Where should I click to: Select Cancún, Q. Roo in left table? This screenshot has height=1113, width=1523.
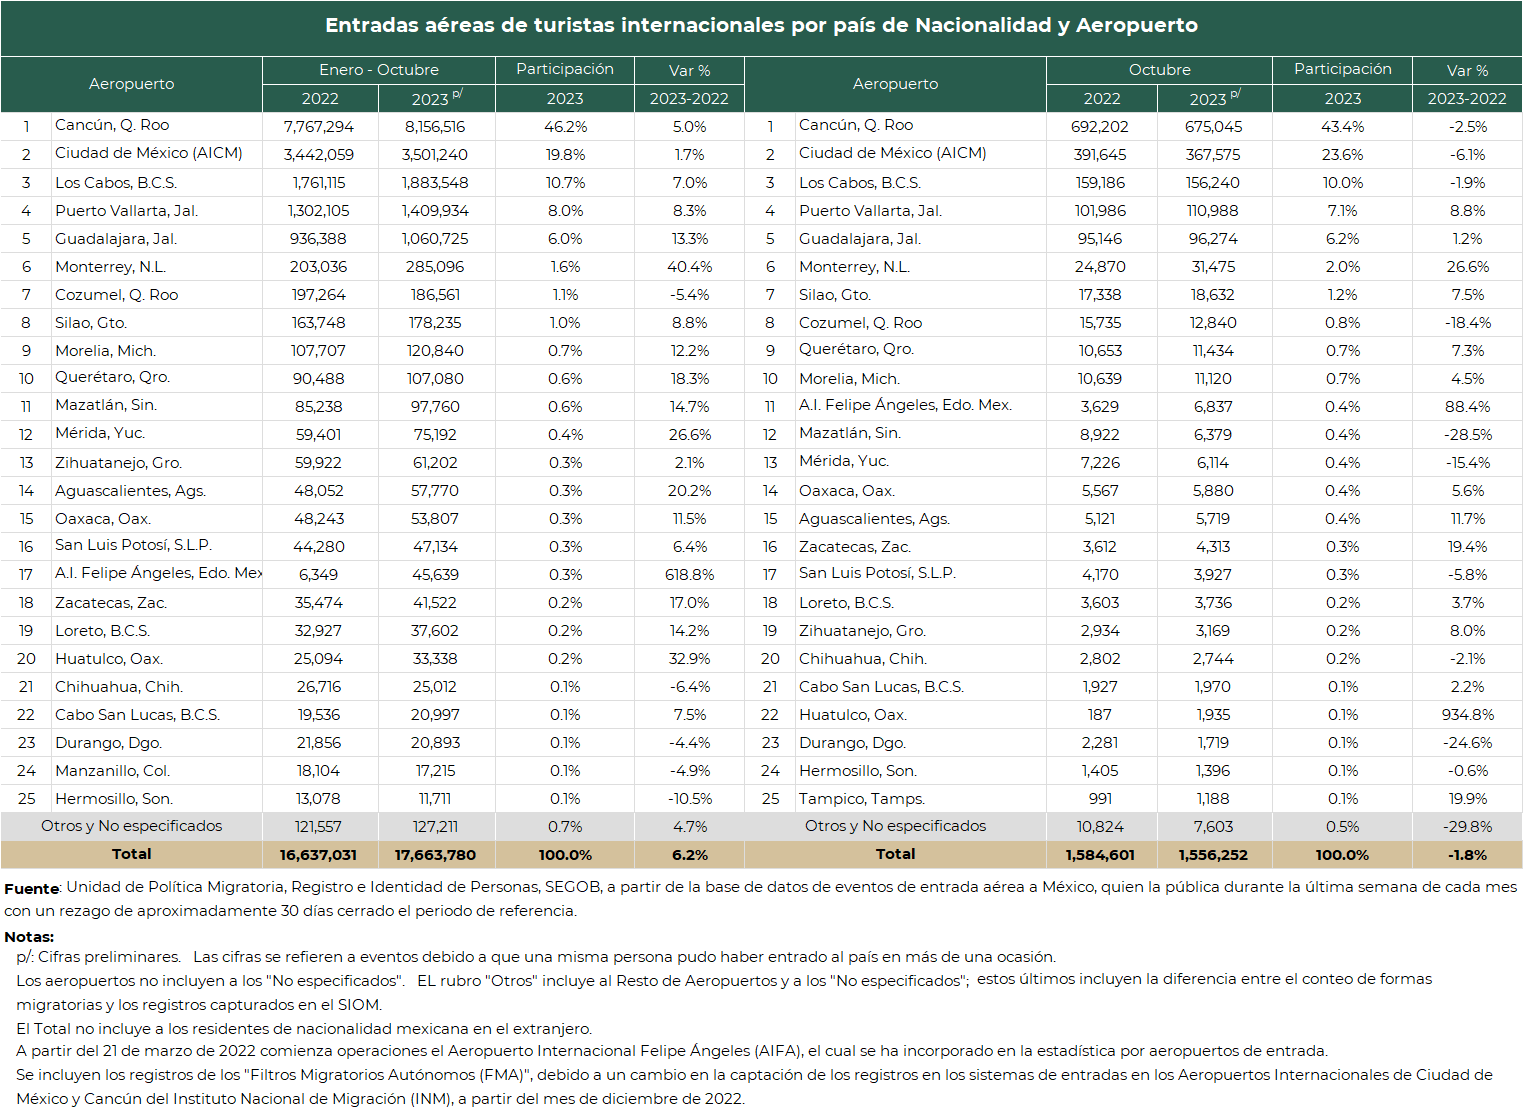112,125
